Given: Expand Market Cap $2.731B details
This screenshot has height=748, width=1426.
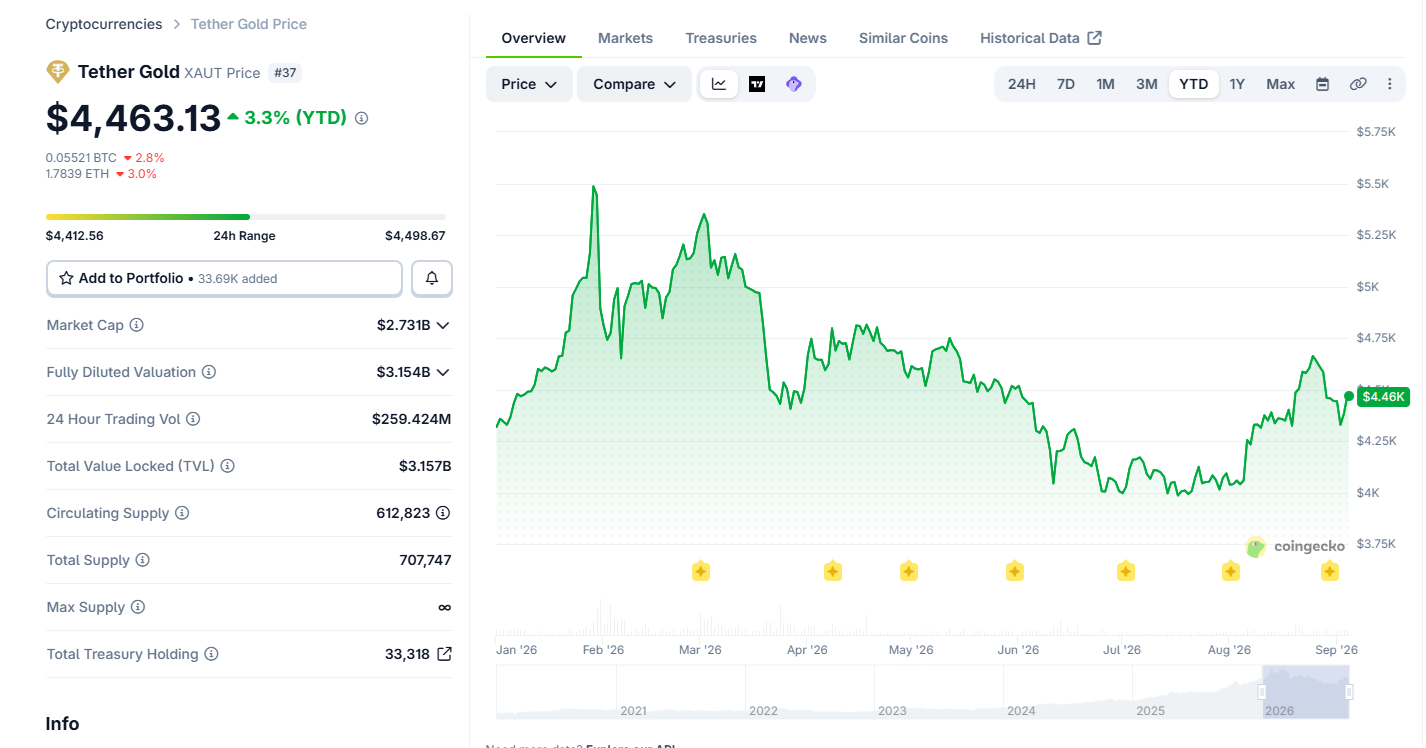Looking at the screenshot, I should click(x=443, y=325).
